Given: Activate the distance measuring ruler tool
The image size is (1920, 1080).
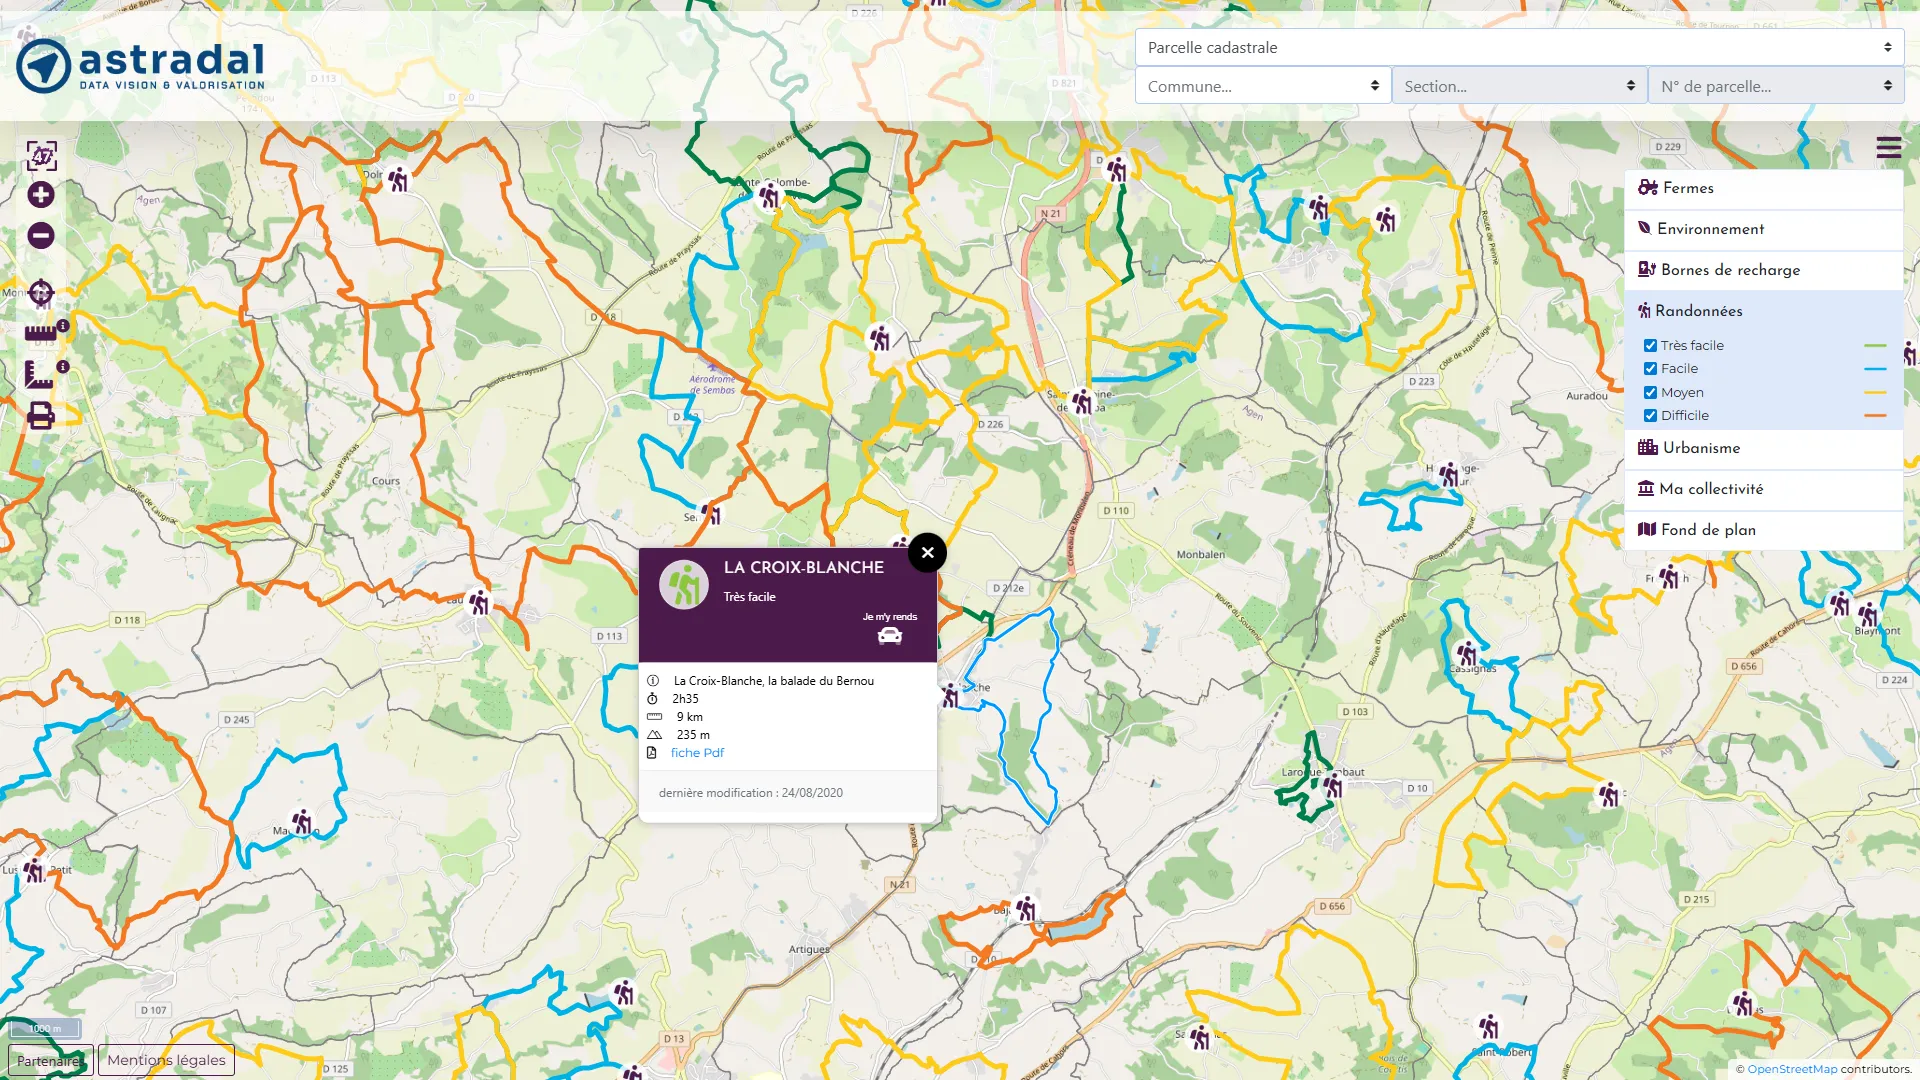Looking at the screenshot, I should point(40,334).
